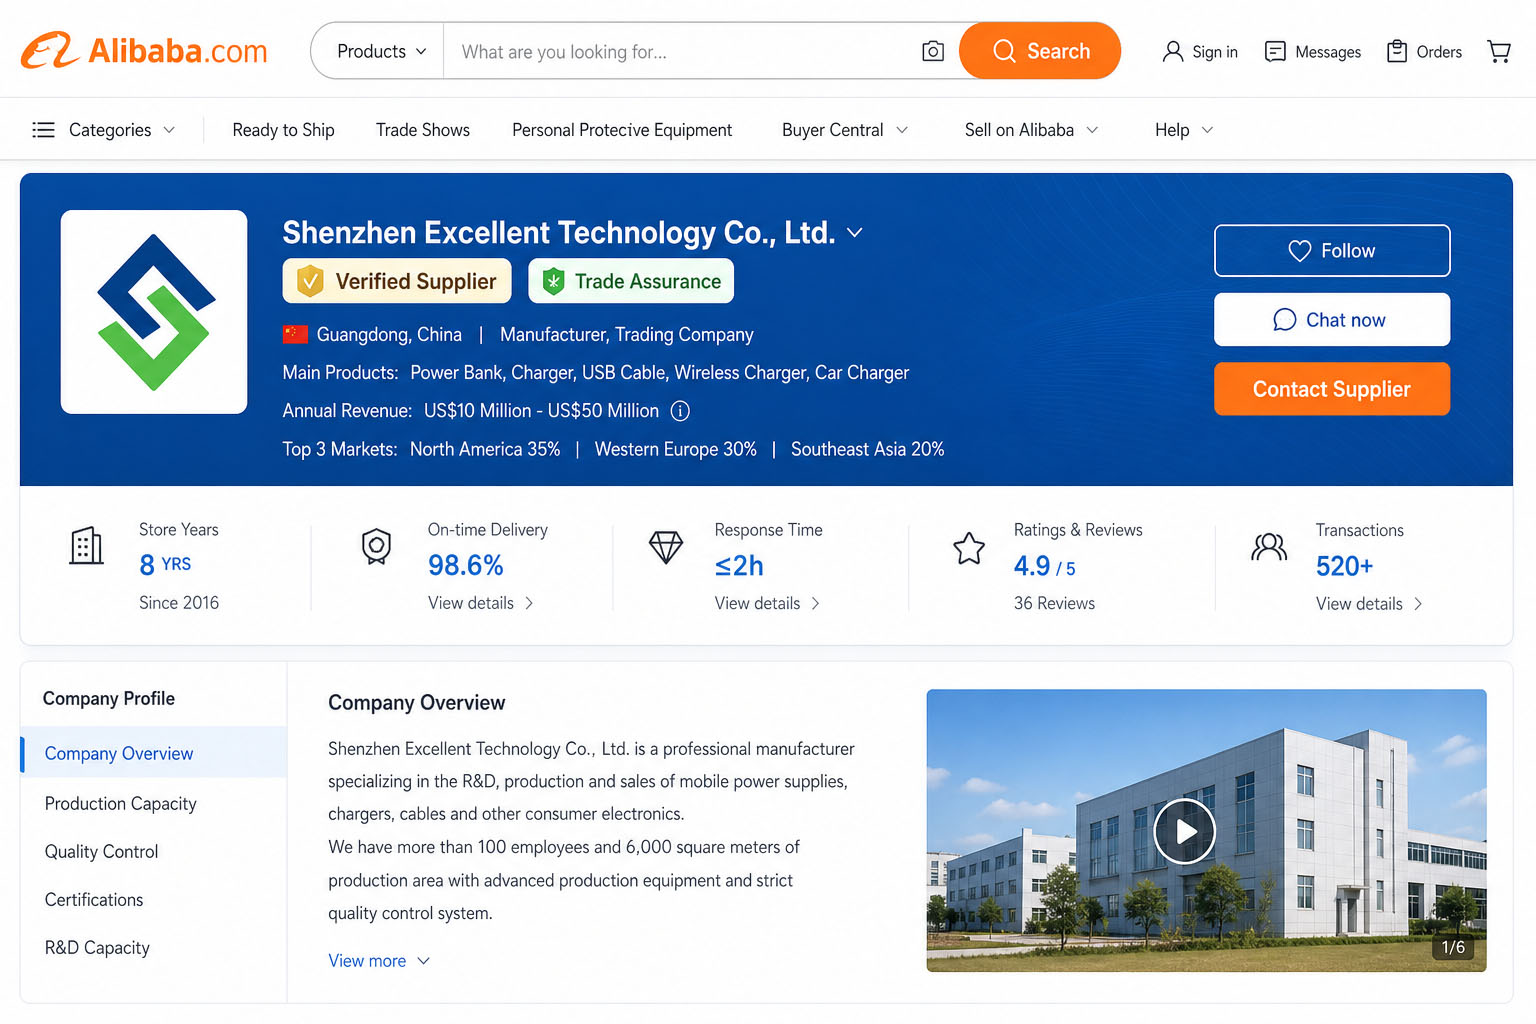
Task: Click the Verified Supplier badge label
Action: [416, 282]
